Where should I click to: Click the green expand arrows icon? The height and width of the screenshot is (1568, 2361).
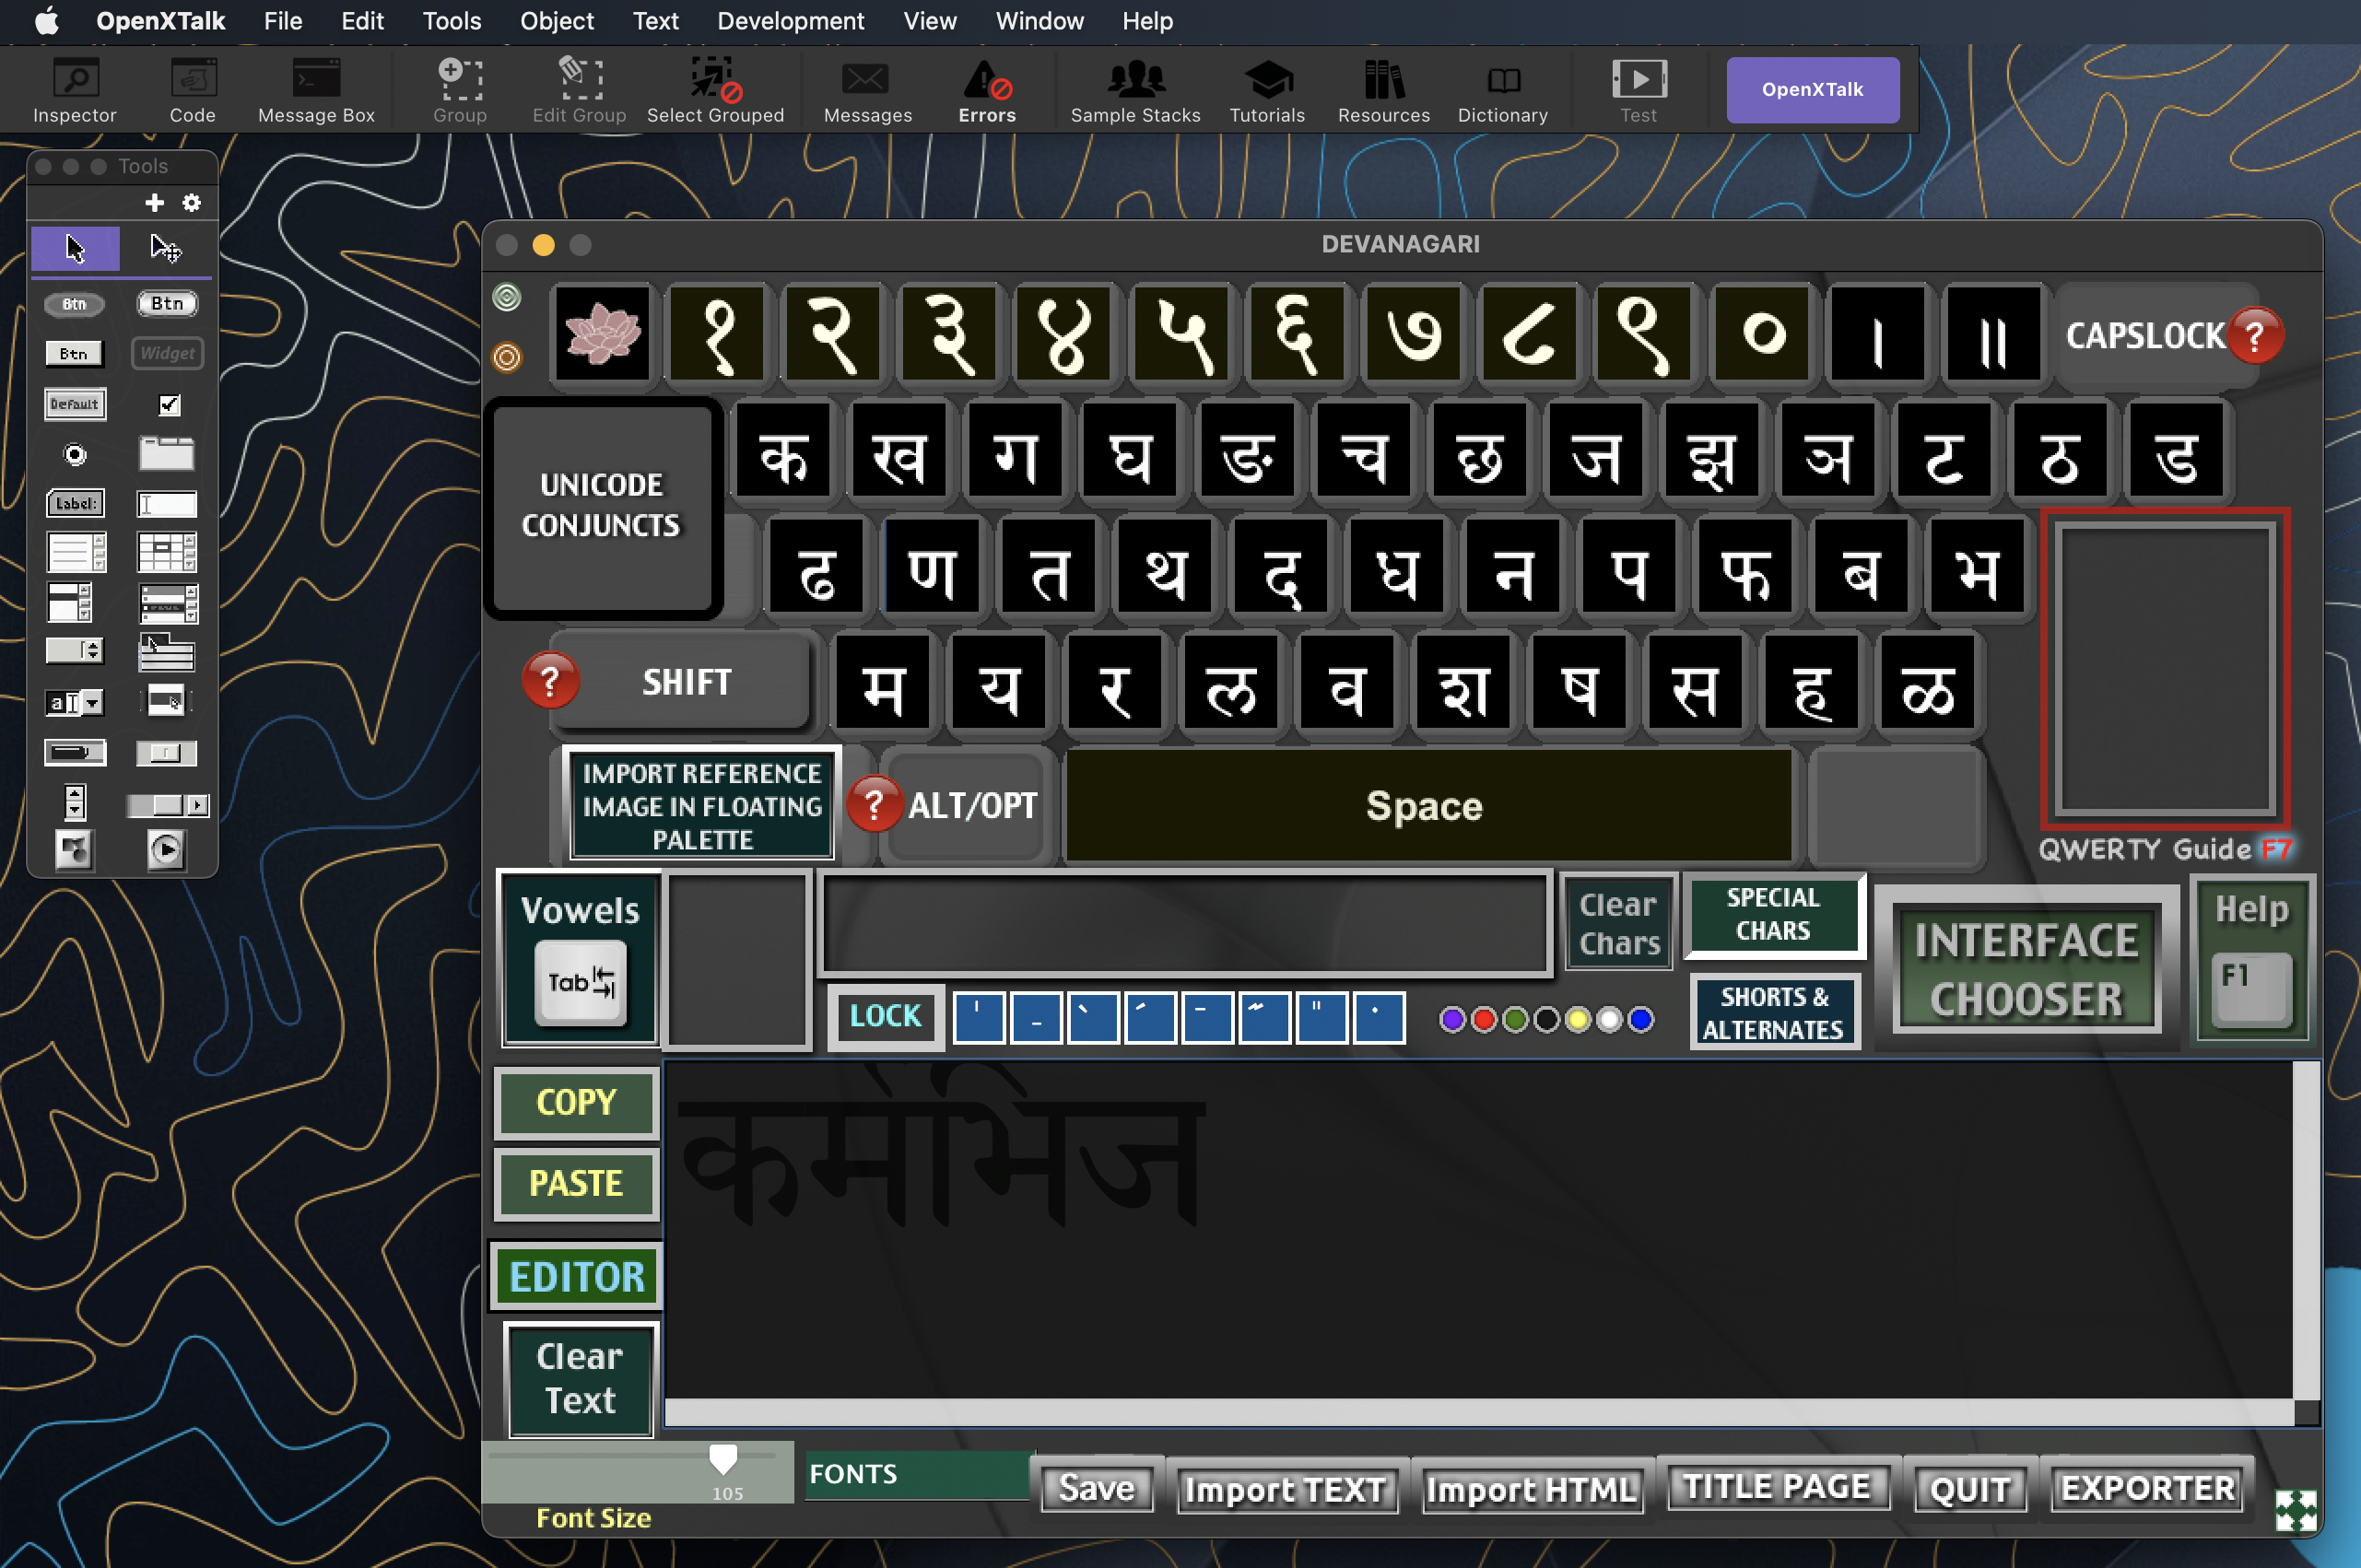coord(2296,1510)
